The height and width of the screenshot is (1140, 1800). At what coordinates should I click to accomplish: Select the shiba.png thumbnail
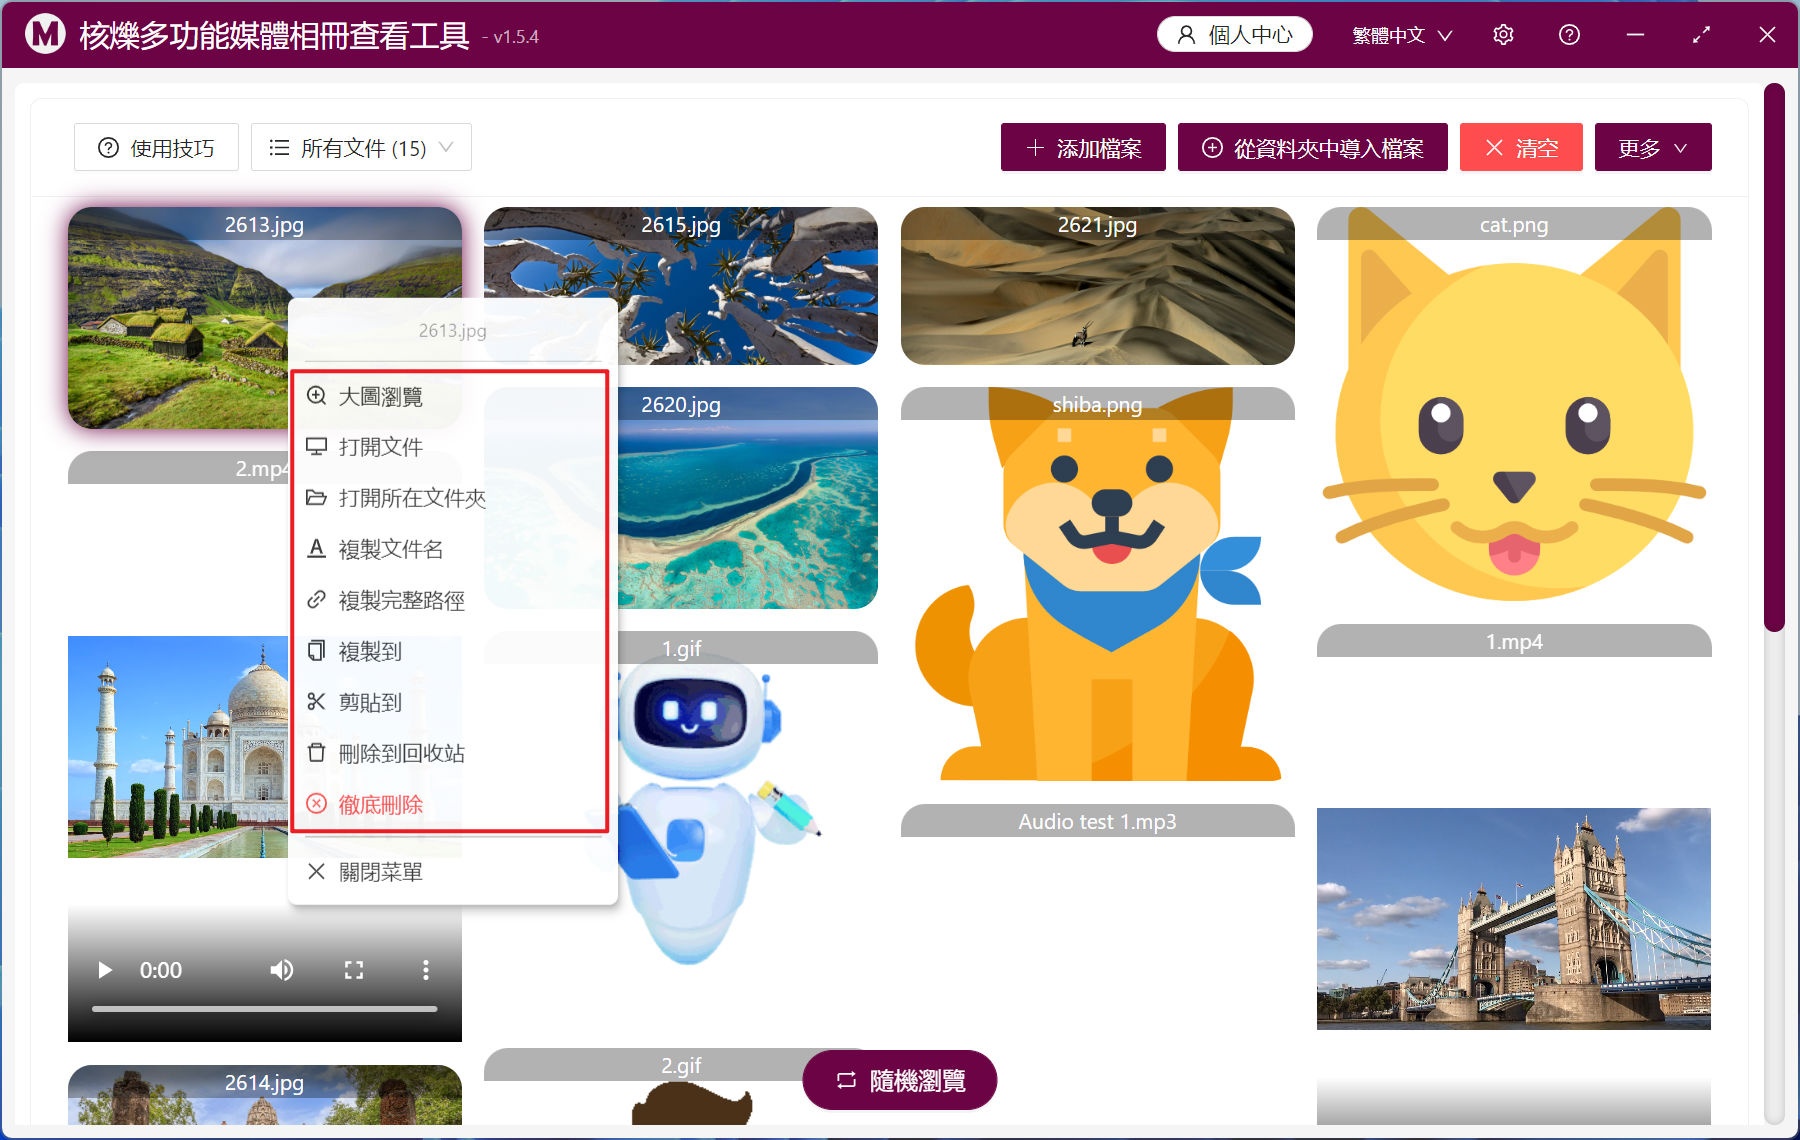click(1097, 584)
